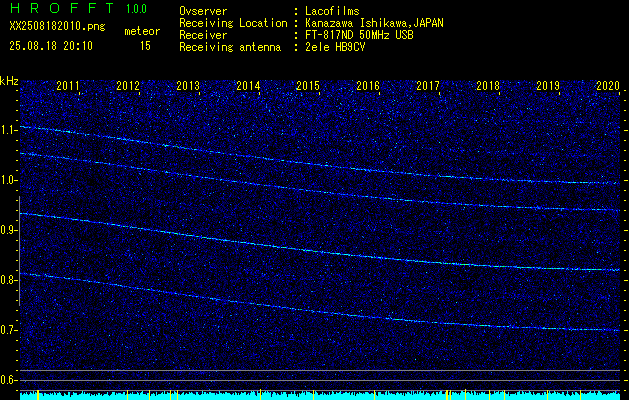Click the Receiver label

[203, 35]
